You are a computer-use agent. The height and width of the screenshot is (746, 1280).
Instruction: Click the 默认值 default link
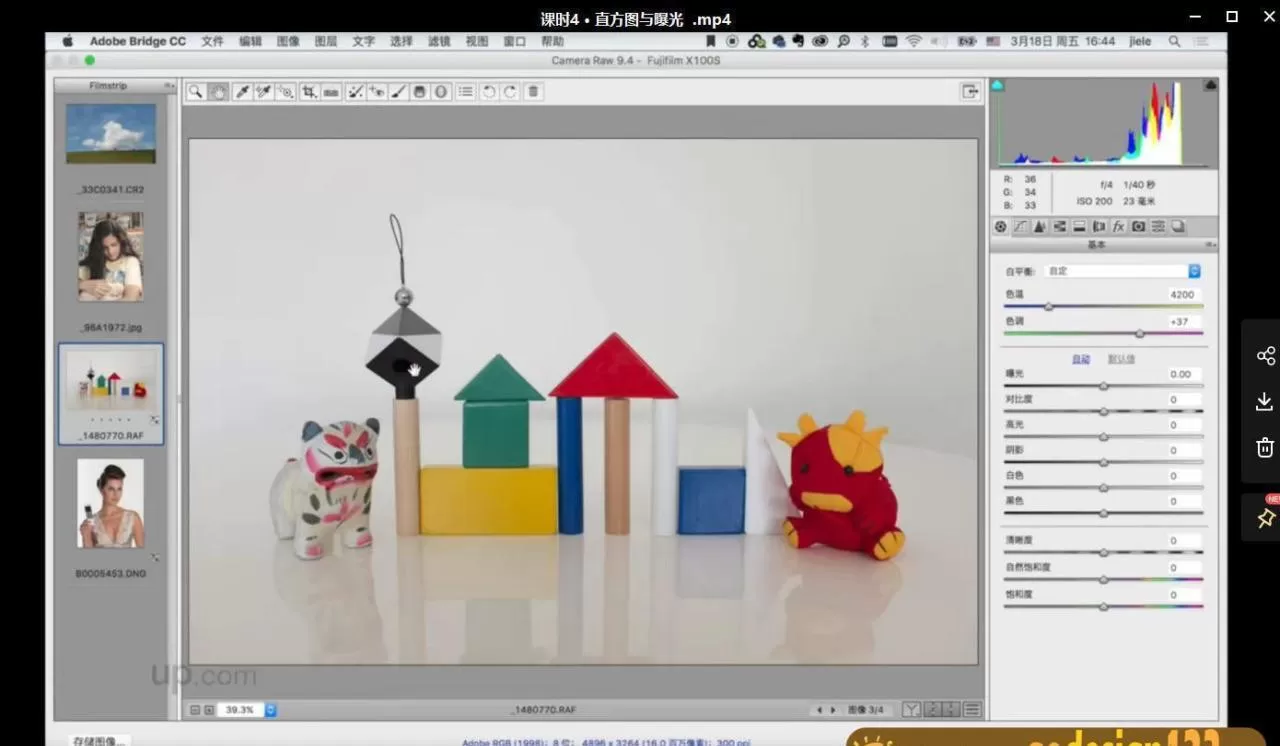pyautogui.click(x=1121, y=359)
